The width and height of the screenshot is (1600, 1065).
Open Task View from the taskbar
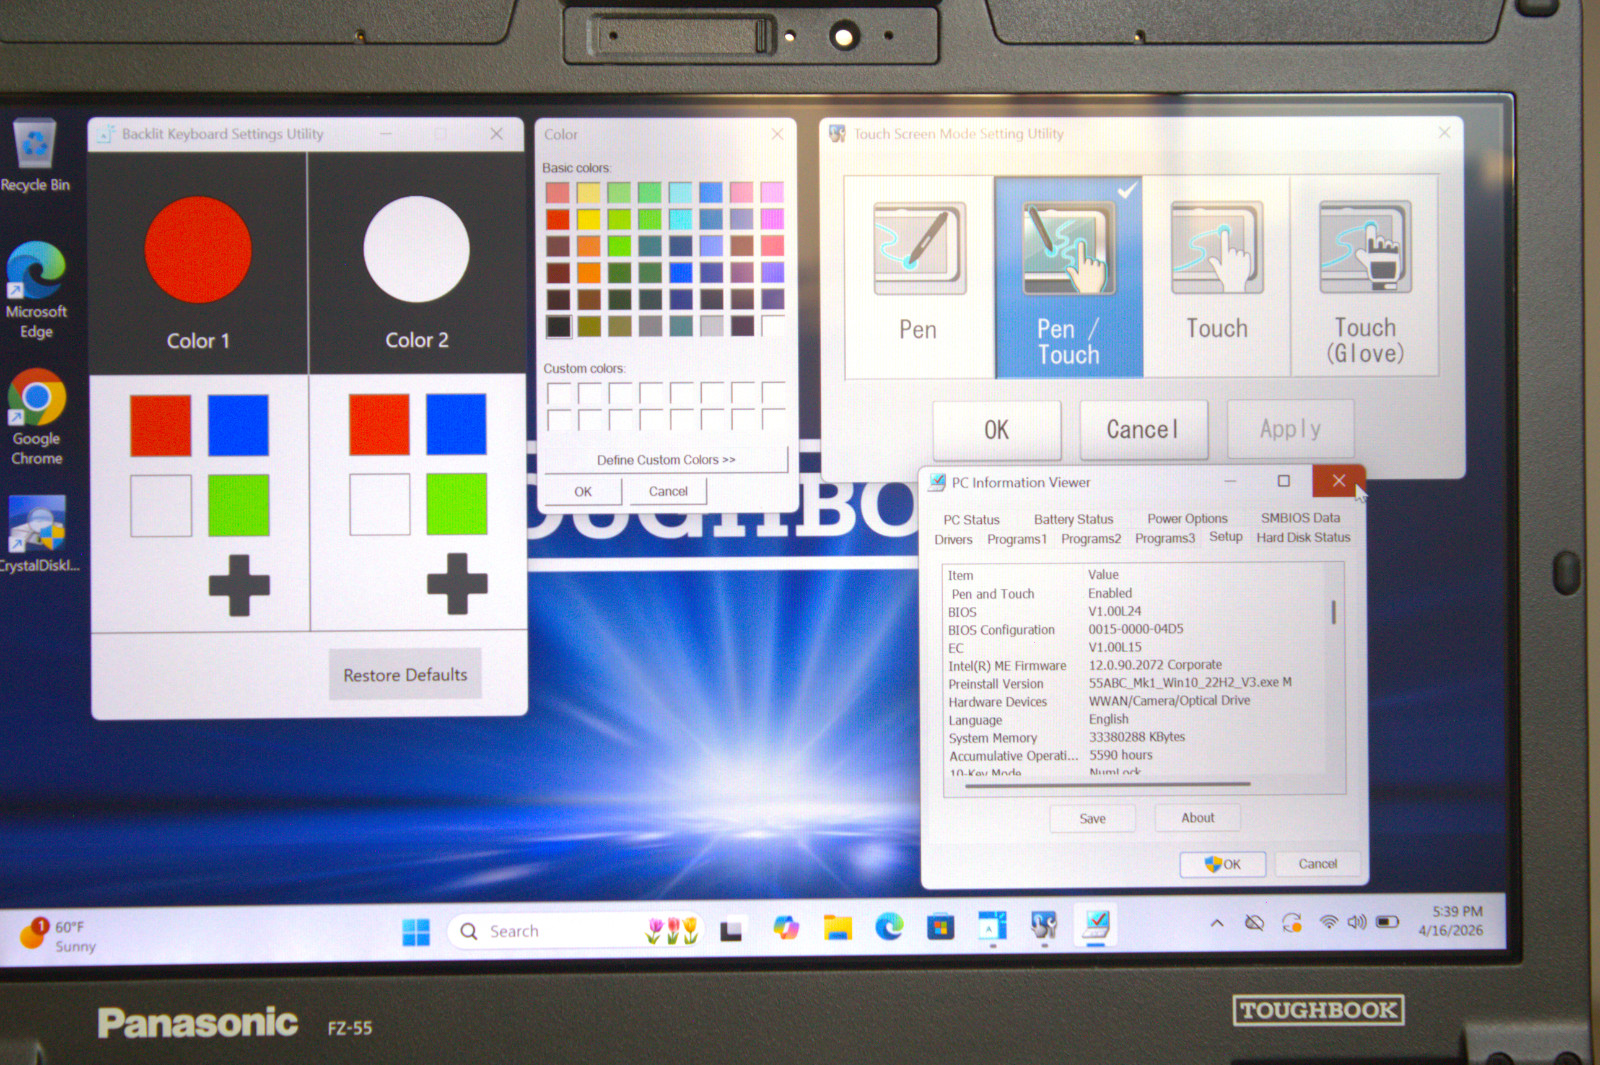pos(732,931)
